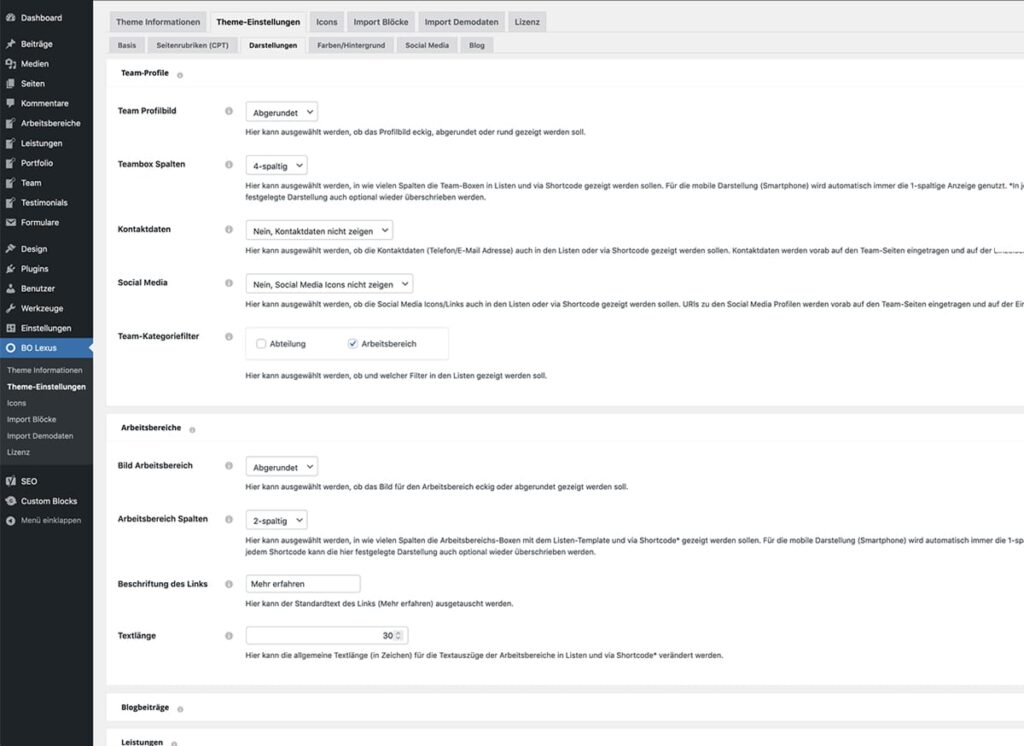Click the SEO icon in sidebar
Viewport: 1024px width, 746px height.
pos(10,481)
